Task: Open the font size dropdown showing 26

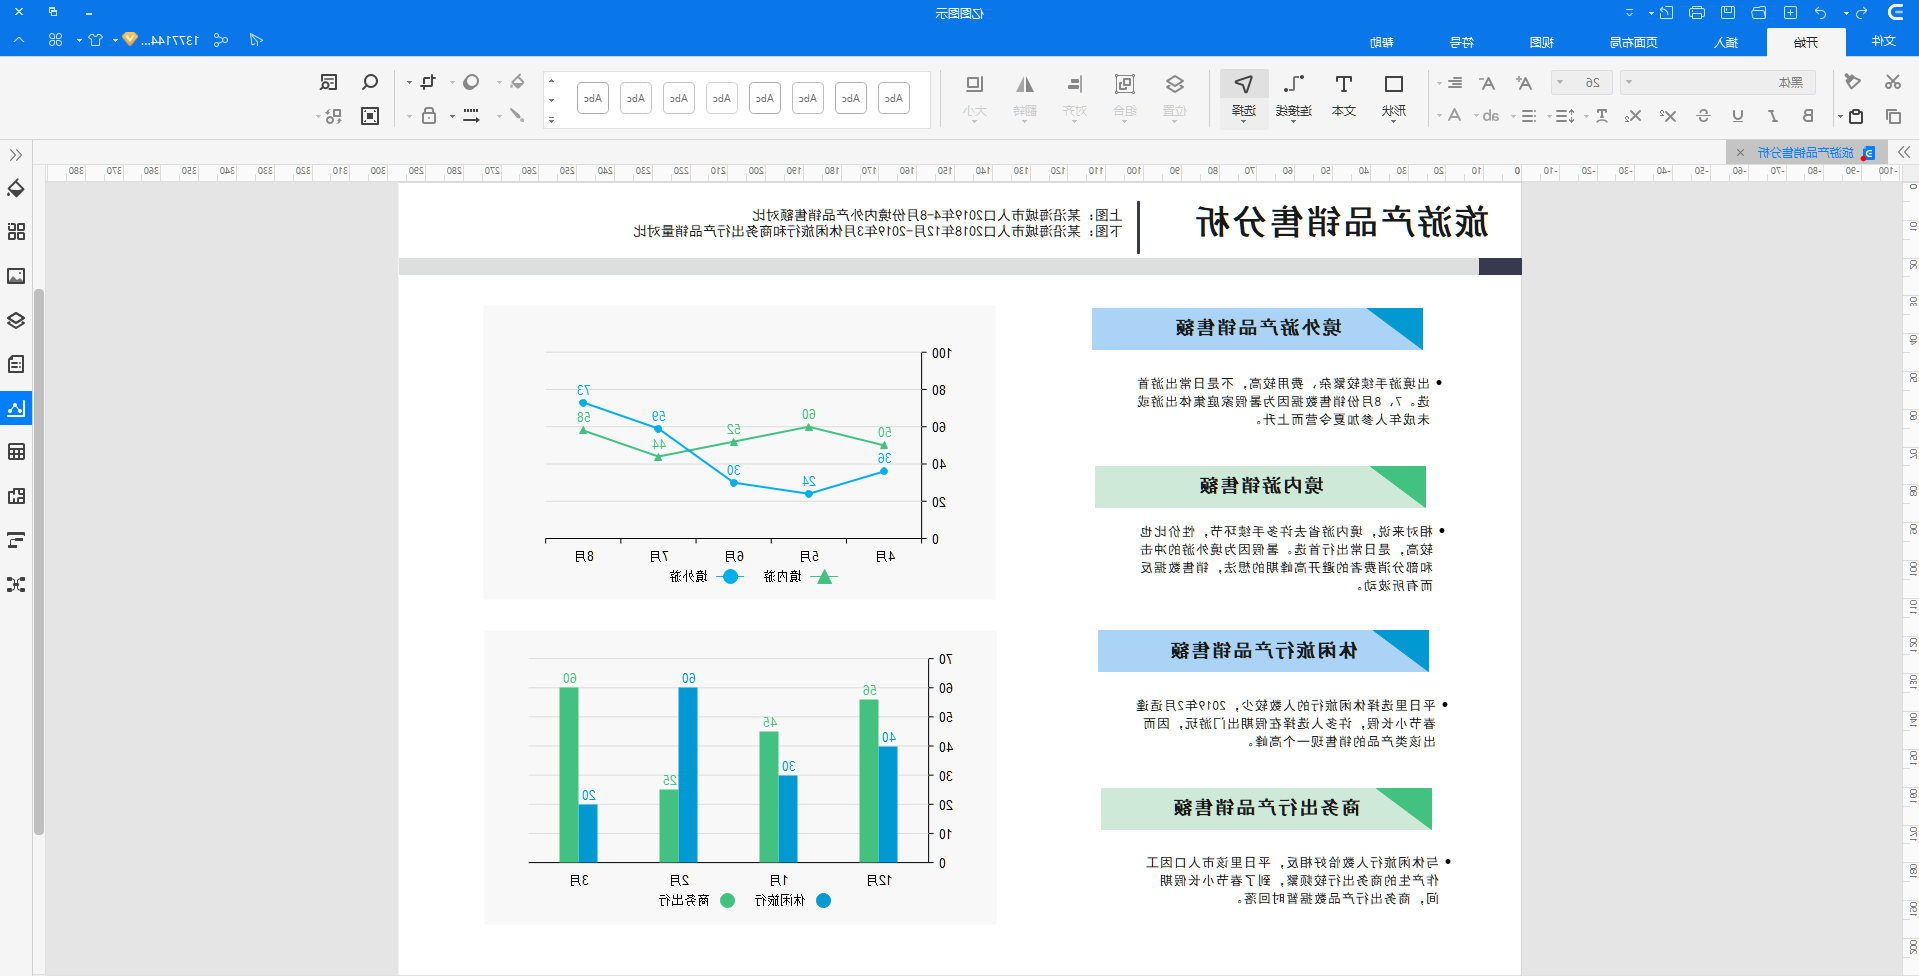Action: pyautogui.click(x=1581, y=82)
